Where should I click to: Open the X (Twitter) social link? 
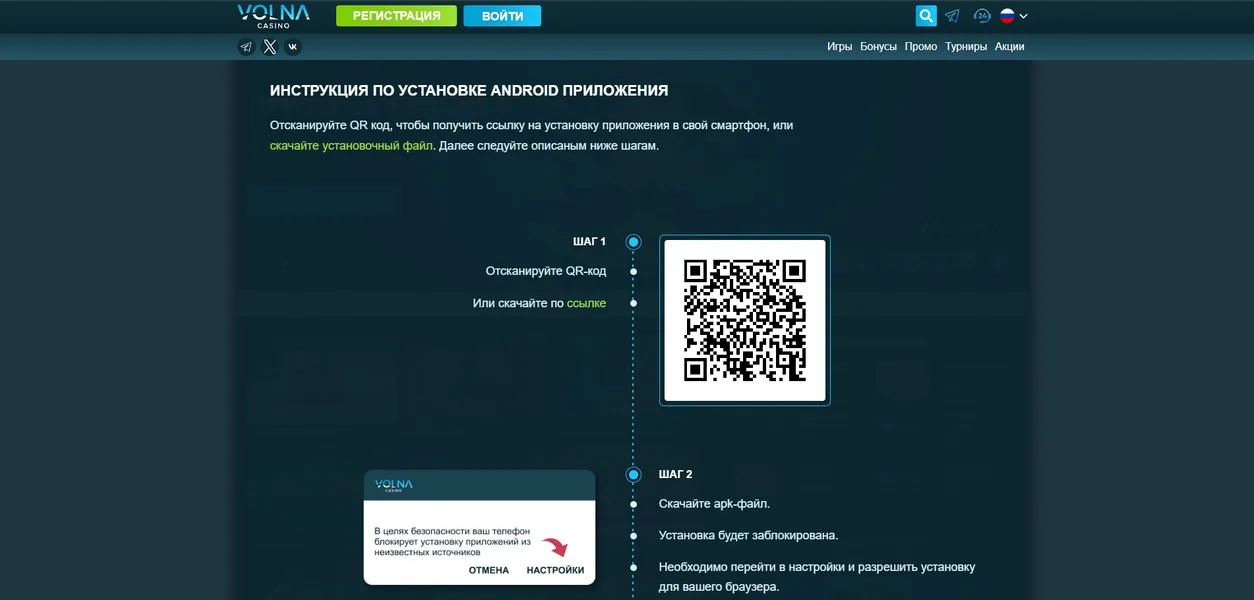click(x=270, y=47)
